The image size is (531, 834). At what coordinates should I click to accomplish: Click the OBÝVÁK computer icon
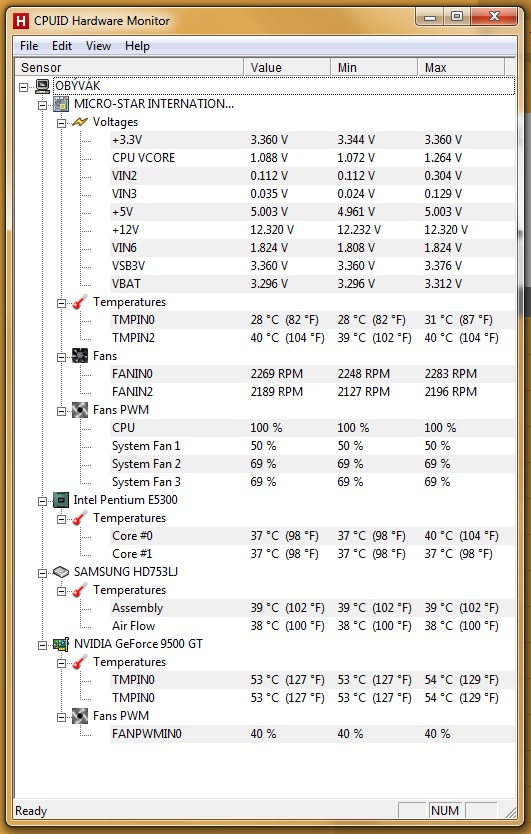(43, 86)
